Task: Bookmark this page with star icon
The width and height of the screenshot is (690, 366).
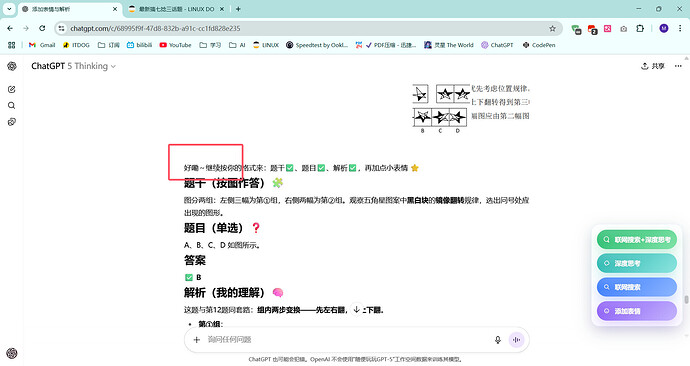Action: (552, 29)
